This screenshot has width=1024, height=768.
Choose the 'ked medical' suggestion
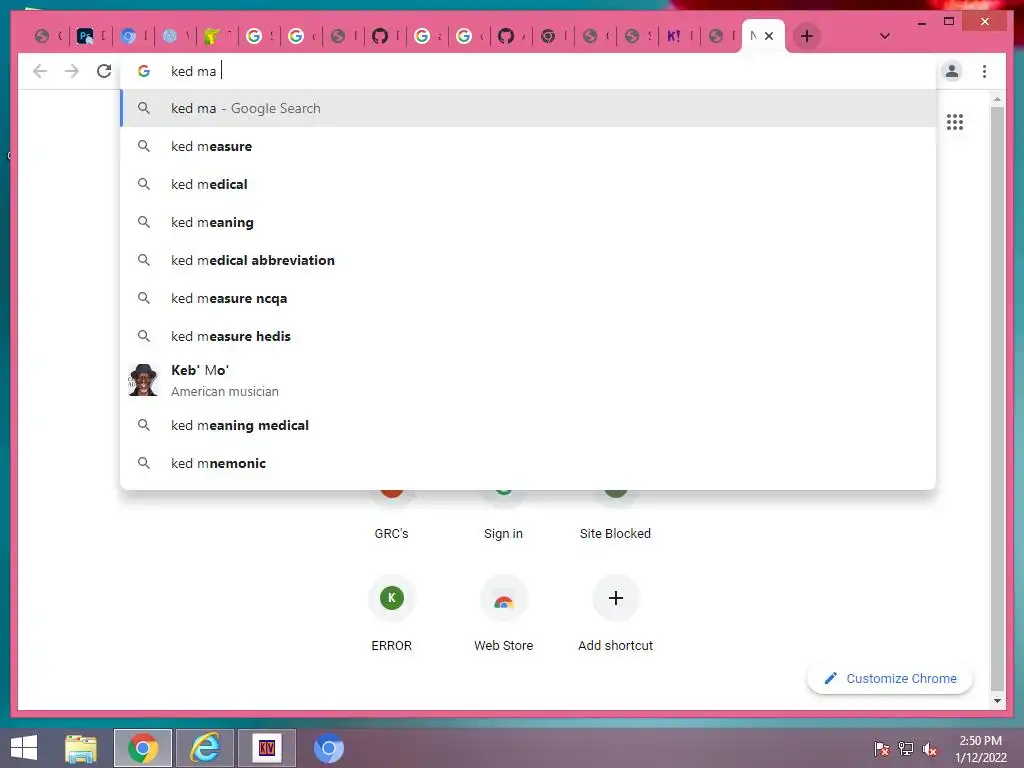pos(528,184)
